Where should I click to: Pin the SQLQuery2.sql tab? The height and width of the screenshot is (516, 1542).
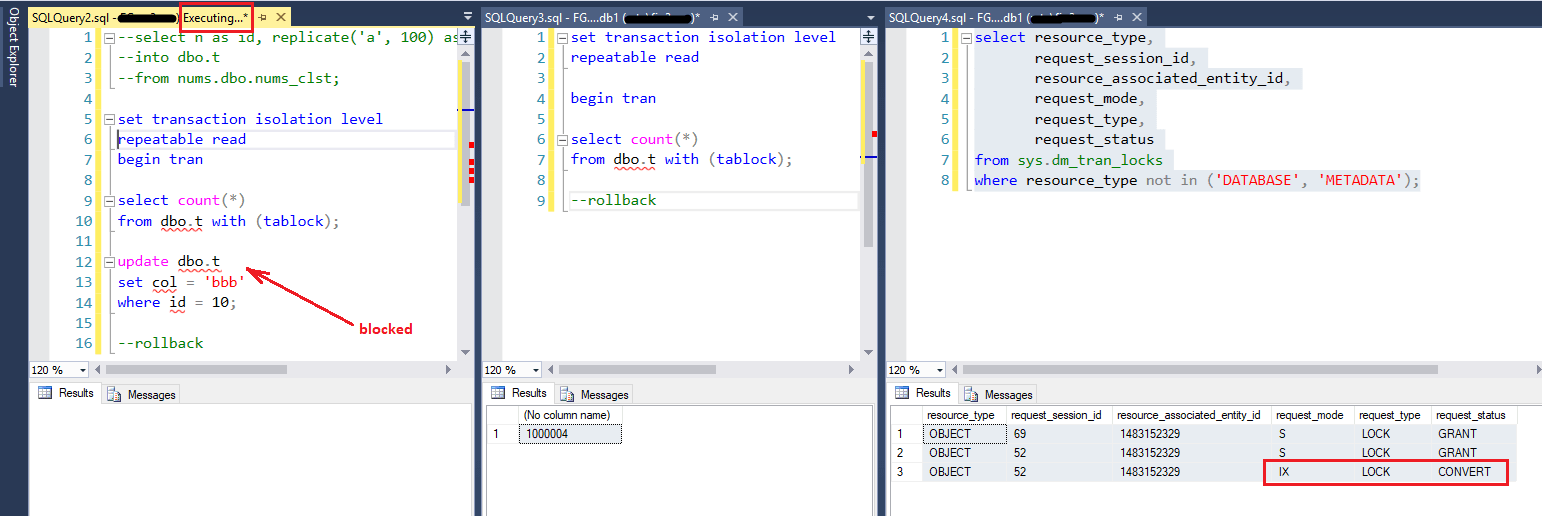click(263, 18)
